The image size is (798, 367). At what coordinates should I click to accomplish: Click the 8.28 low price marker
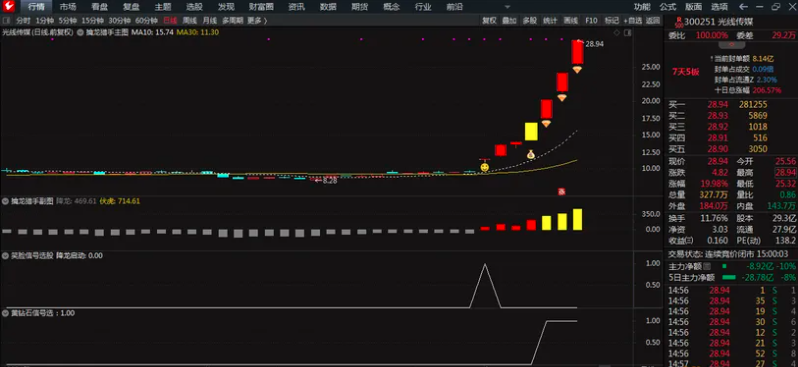[326, 180]
